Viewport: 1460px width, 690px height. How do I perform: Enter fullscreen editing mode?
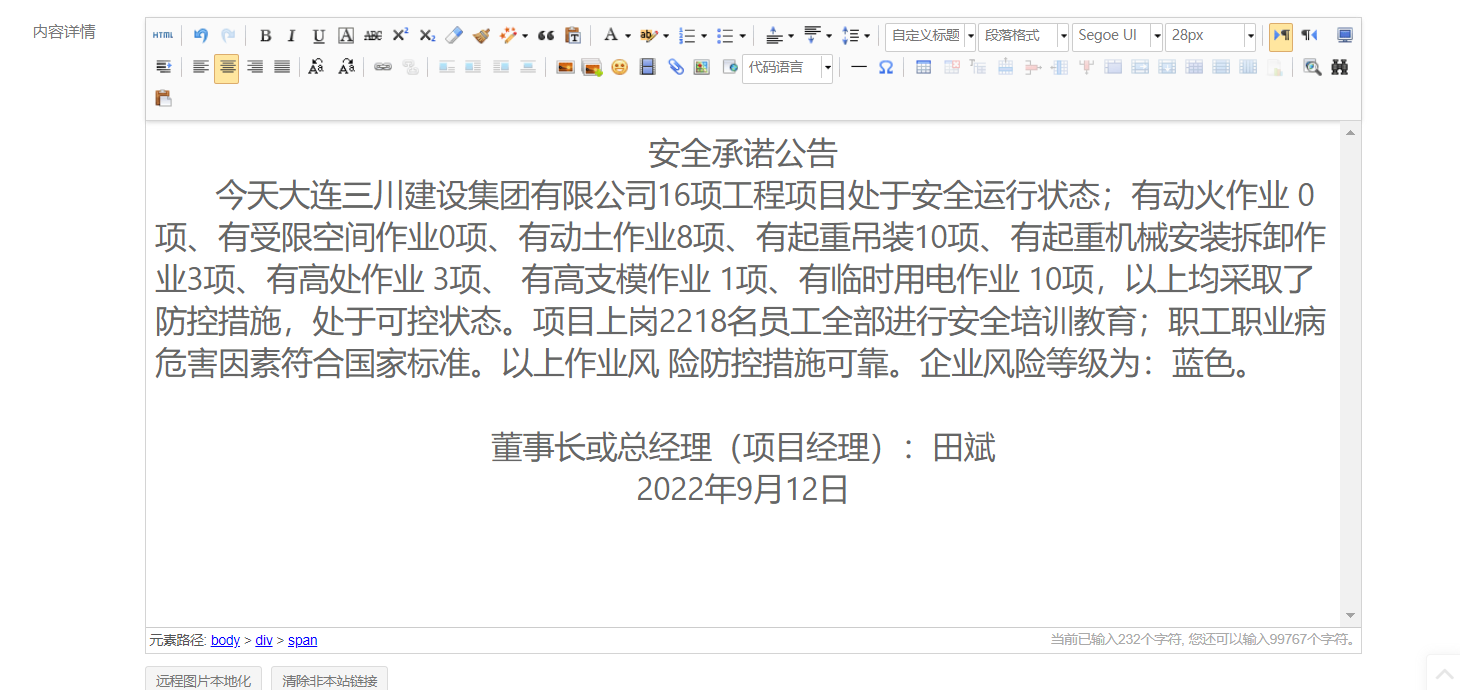[1345, 35]
